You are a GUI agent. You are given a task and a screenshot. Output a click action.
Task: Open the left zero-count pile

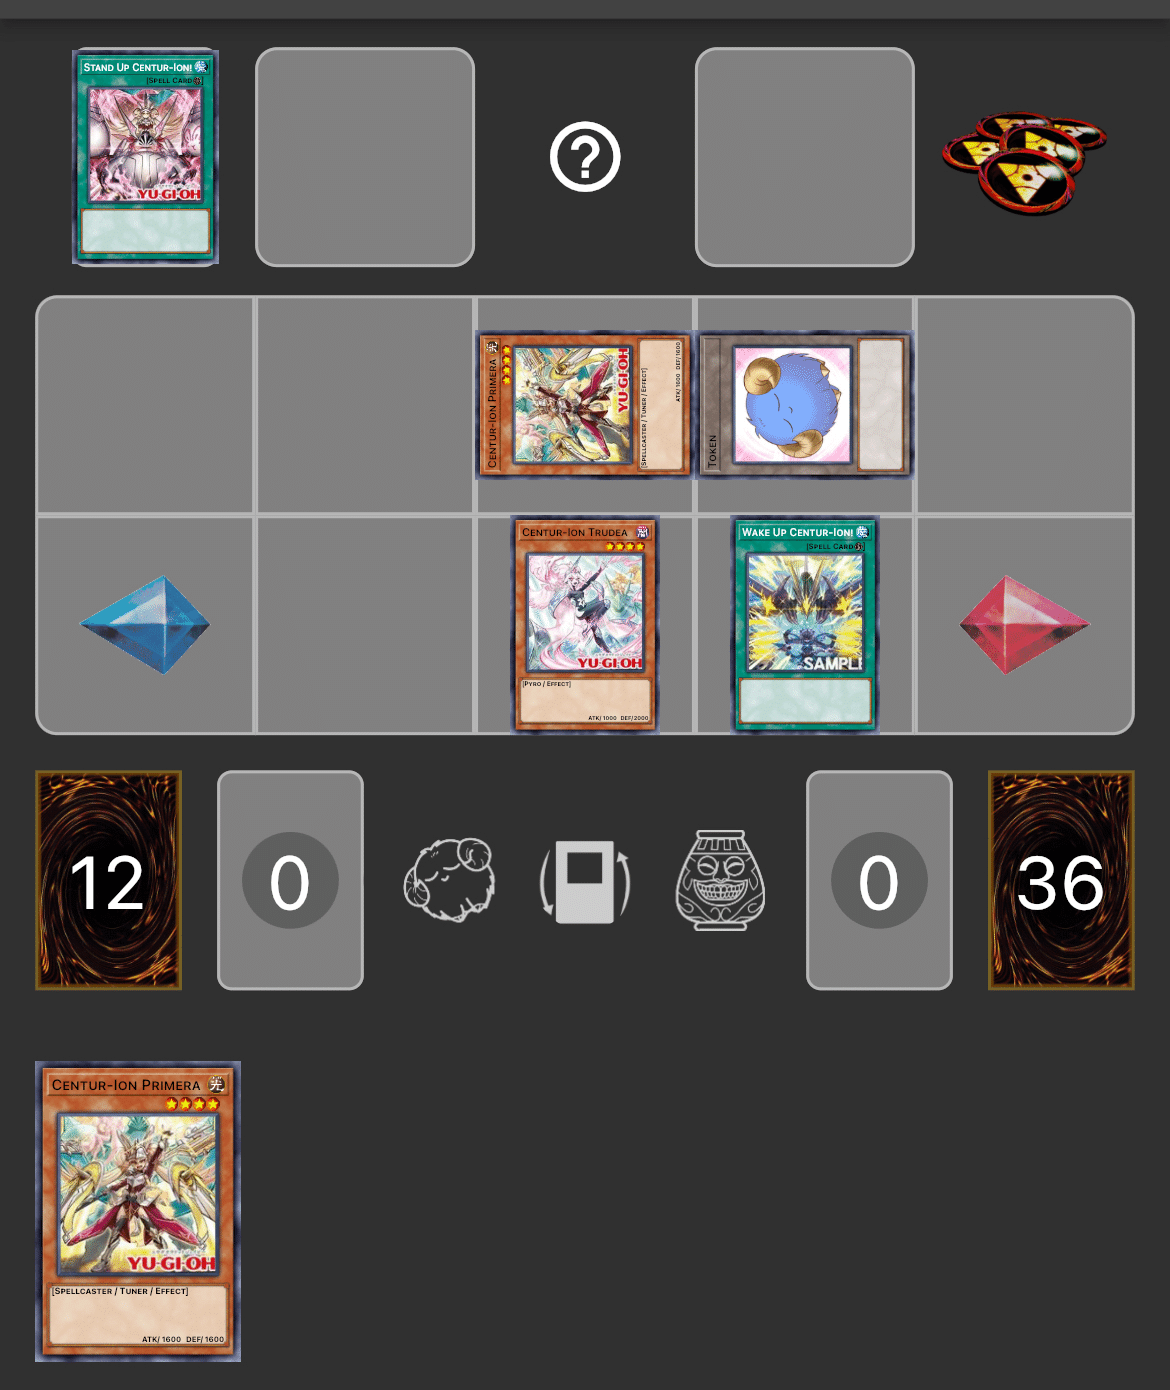tap(290, 880)
